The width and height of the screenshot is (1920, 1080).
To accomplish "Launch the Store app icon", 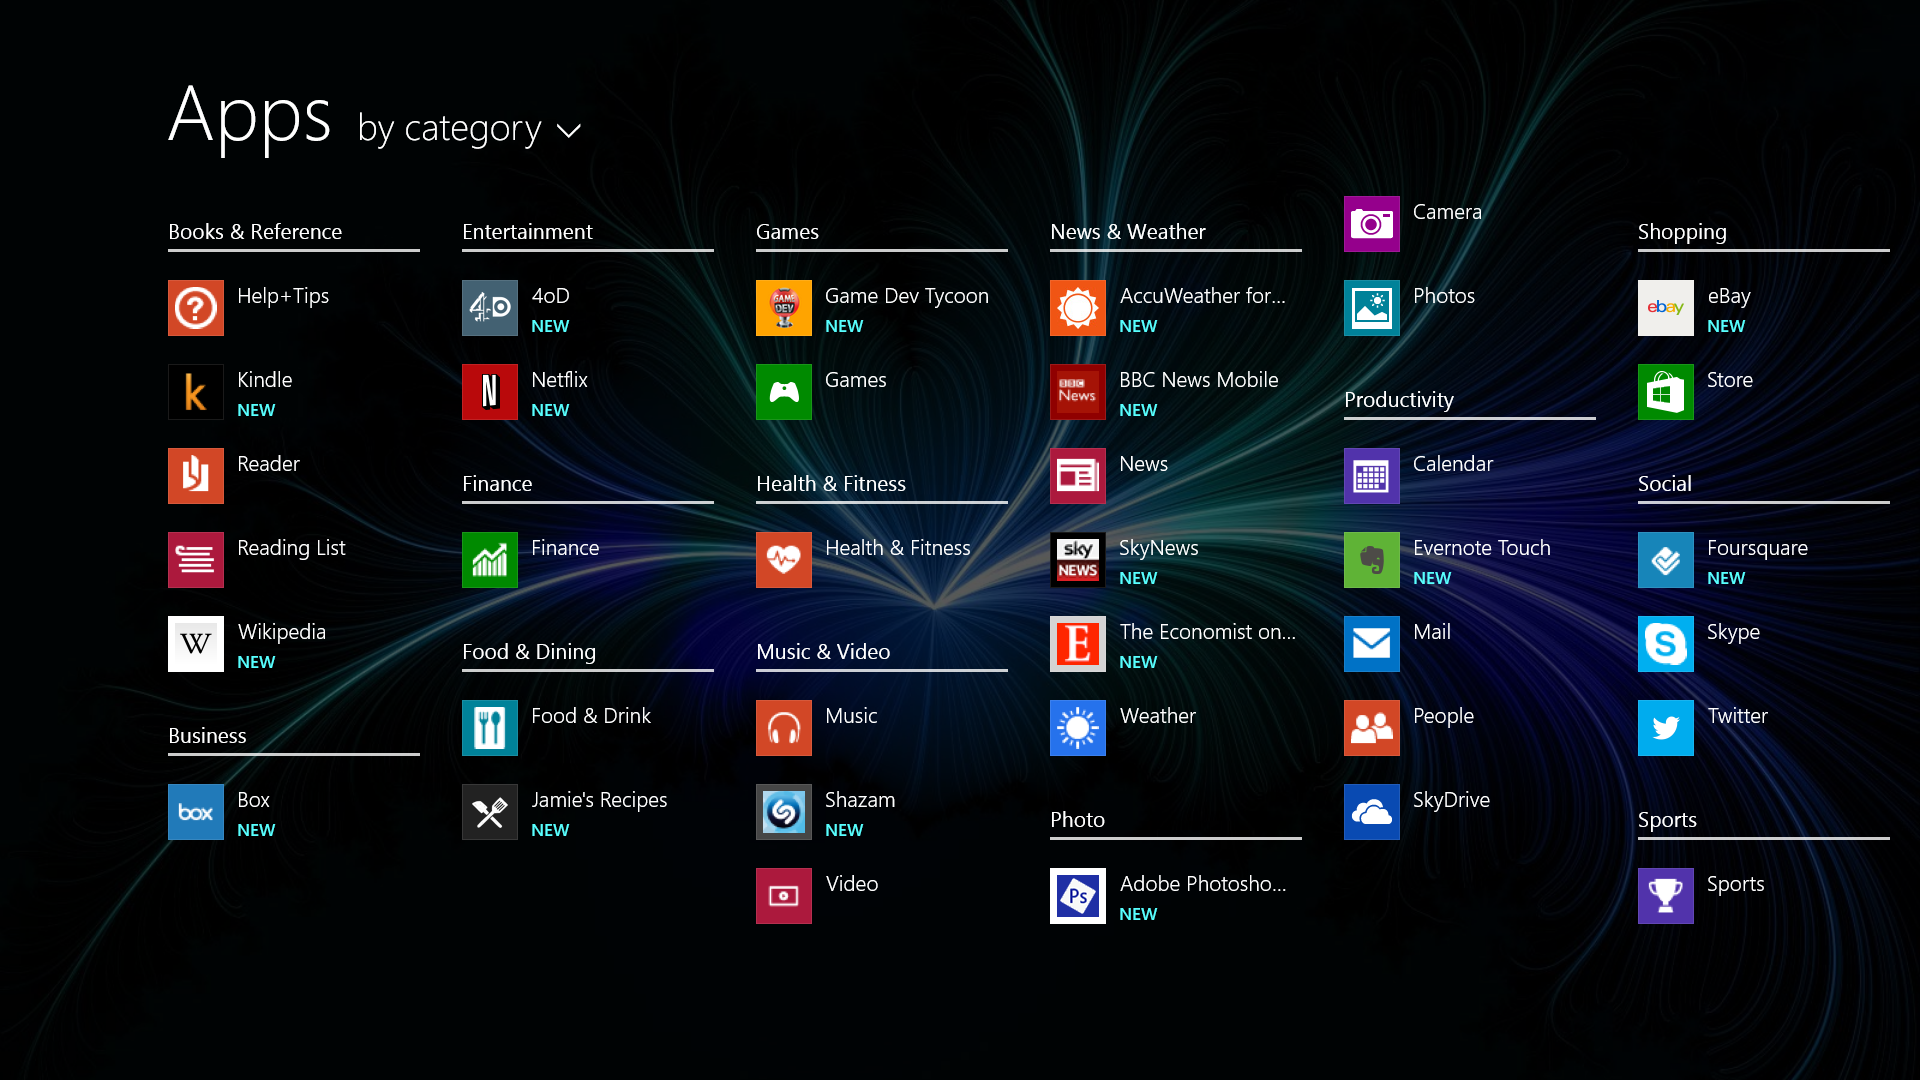I will [1666, 392].
